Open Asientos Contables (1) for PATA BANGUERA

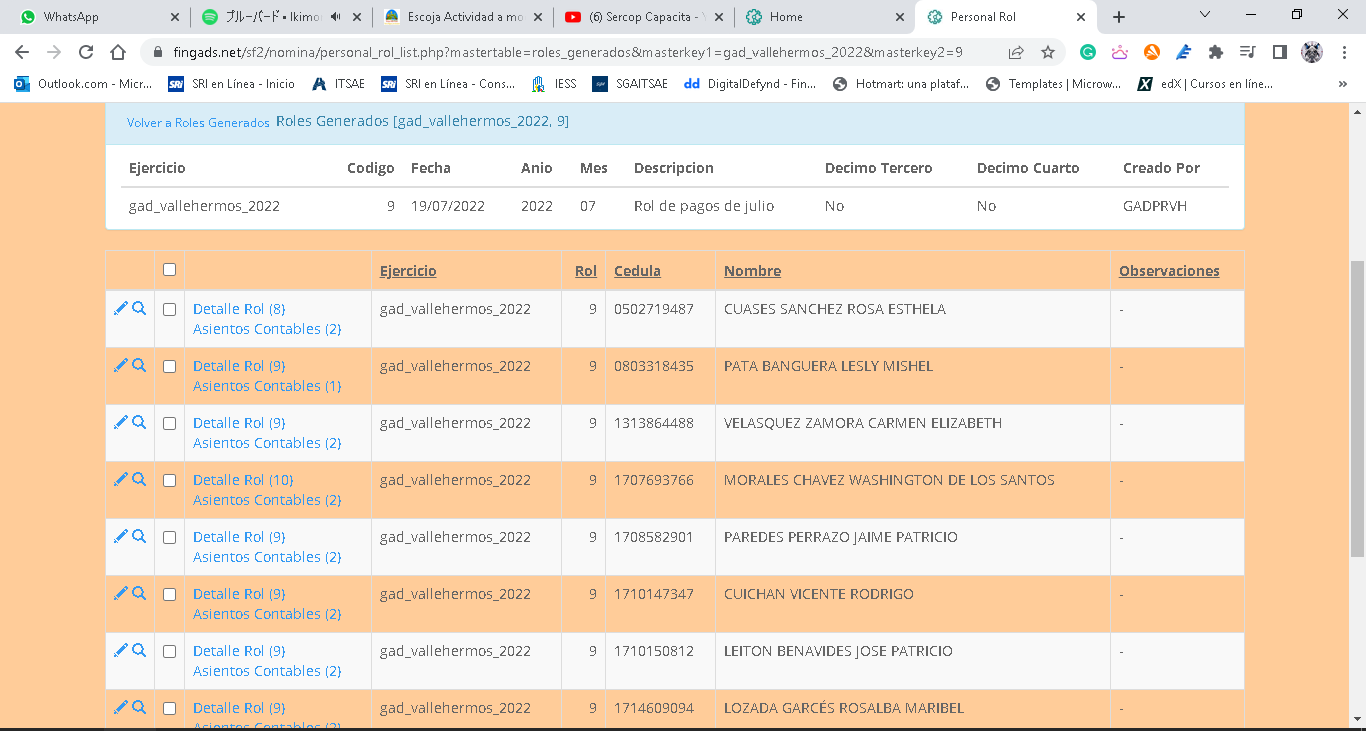coord(267,386)
